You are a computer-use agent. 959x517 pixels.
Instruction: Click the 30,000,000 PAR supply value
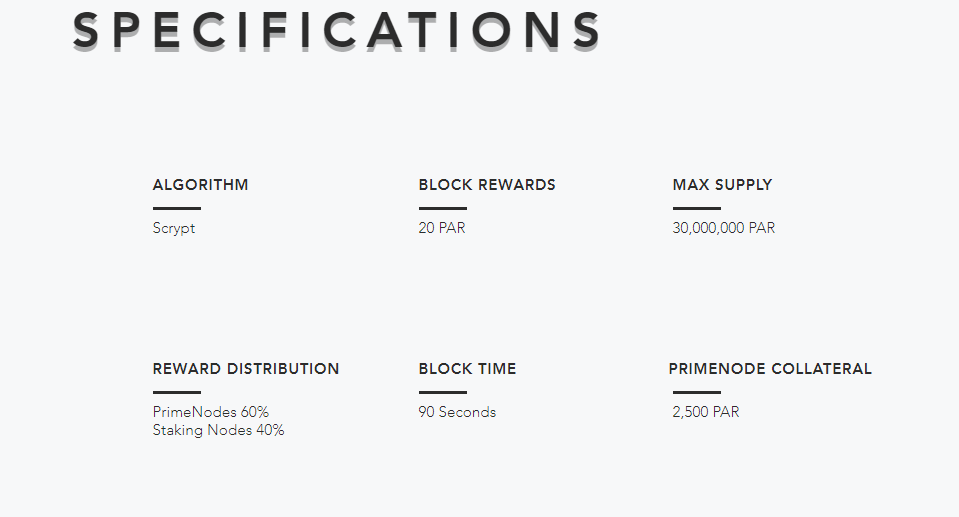click(724, 228)
